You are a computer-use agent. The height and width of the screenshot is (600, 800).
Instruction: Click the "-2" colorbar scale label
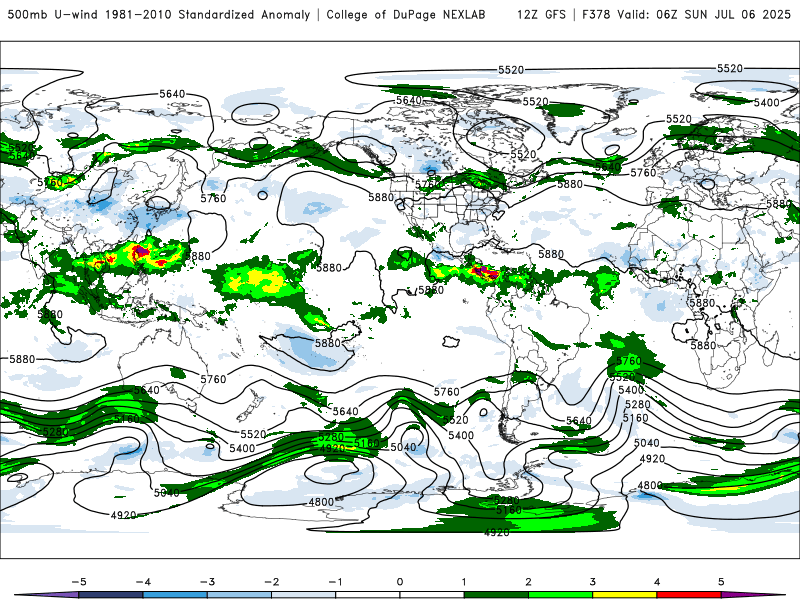(x=271, y=582)
